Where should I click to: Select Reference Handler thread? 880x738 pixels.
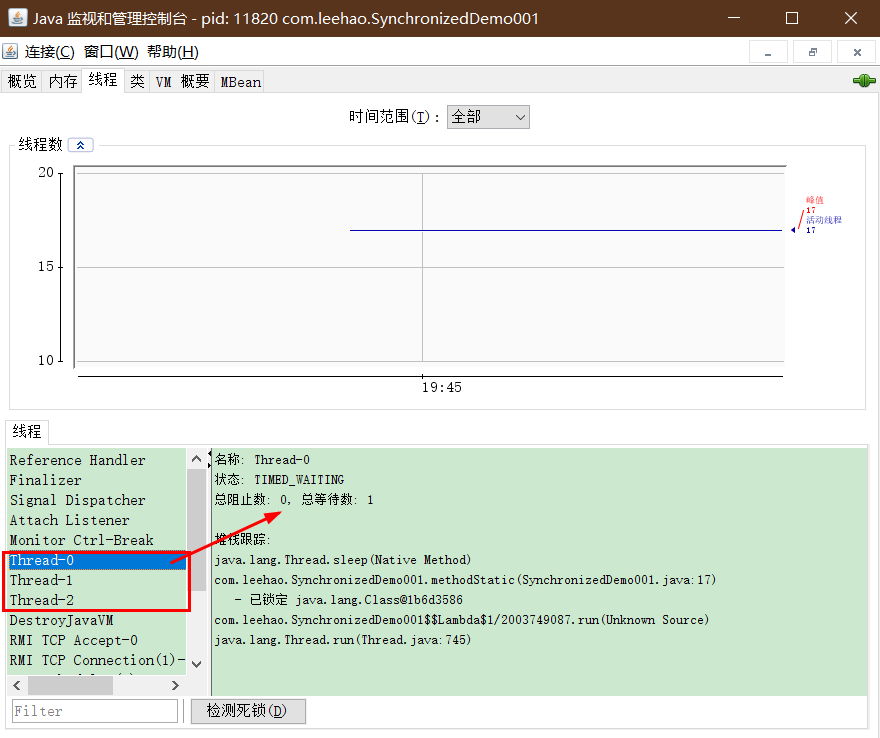tap(97, 460)
